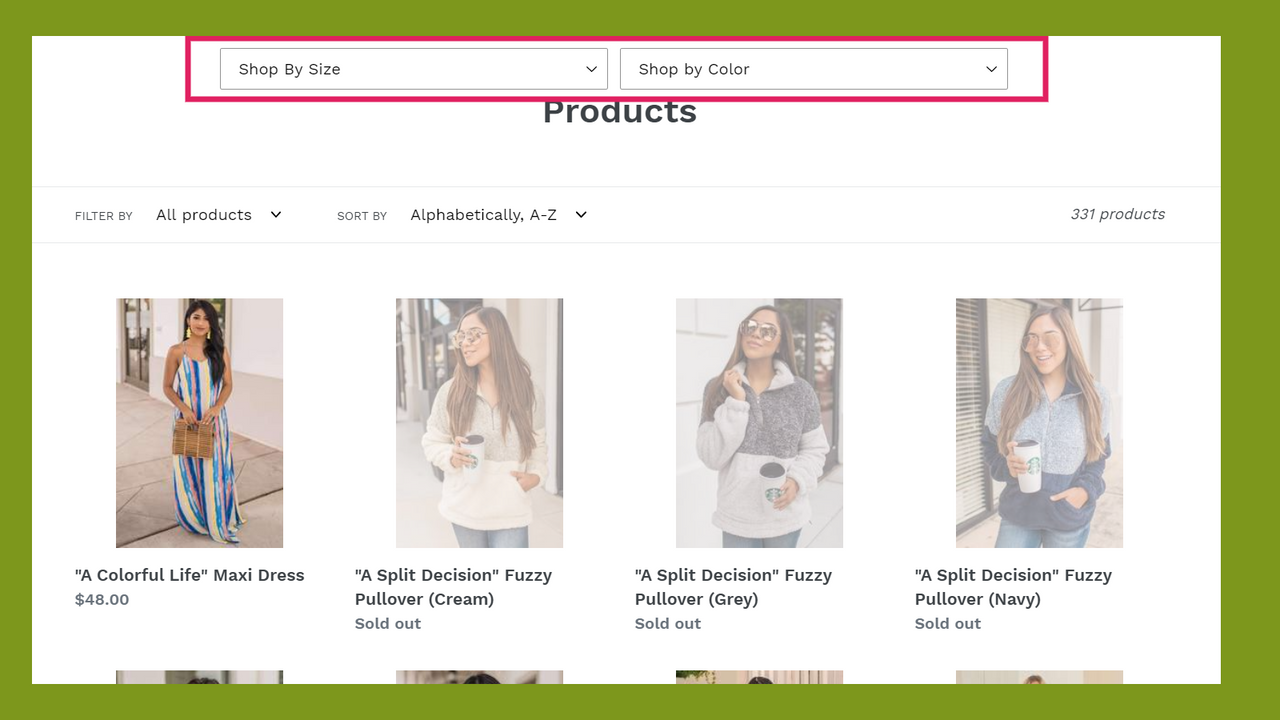Click the $48.00 price under the maxi dress
This screenshot has height=720, width=1280.
pos(101,599)
